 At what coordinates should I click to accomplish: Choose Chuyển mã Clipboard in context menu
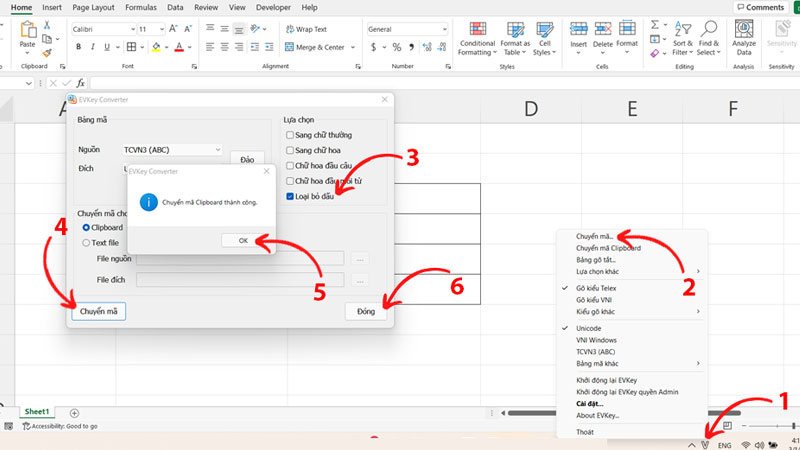608,247
